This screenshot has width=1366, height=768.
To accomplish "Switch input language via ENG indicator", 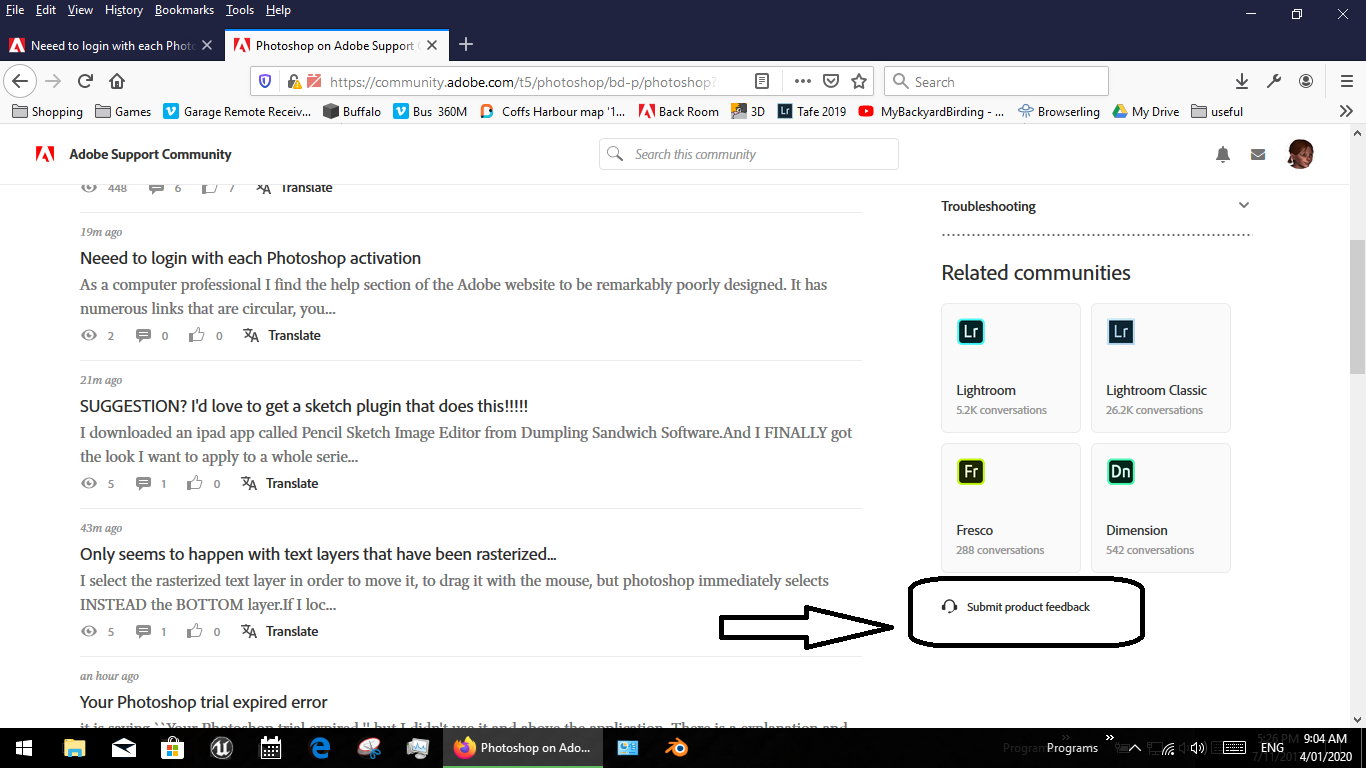I will pyautogui.click(x=1272, y=747).
